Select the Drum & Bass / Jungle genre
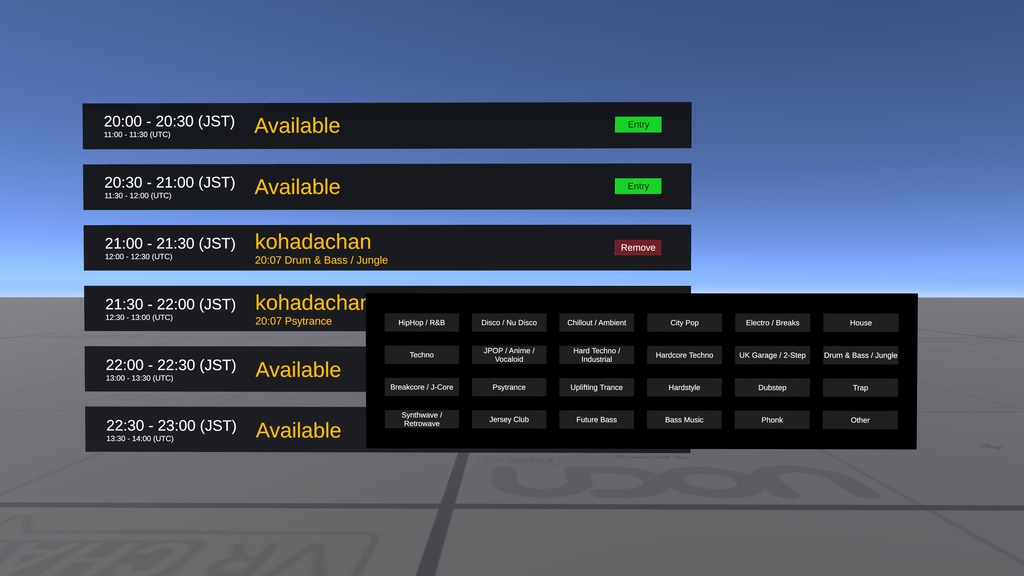The image size is (1024, 576). [x=860, y=355]
